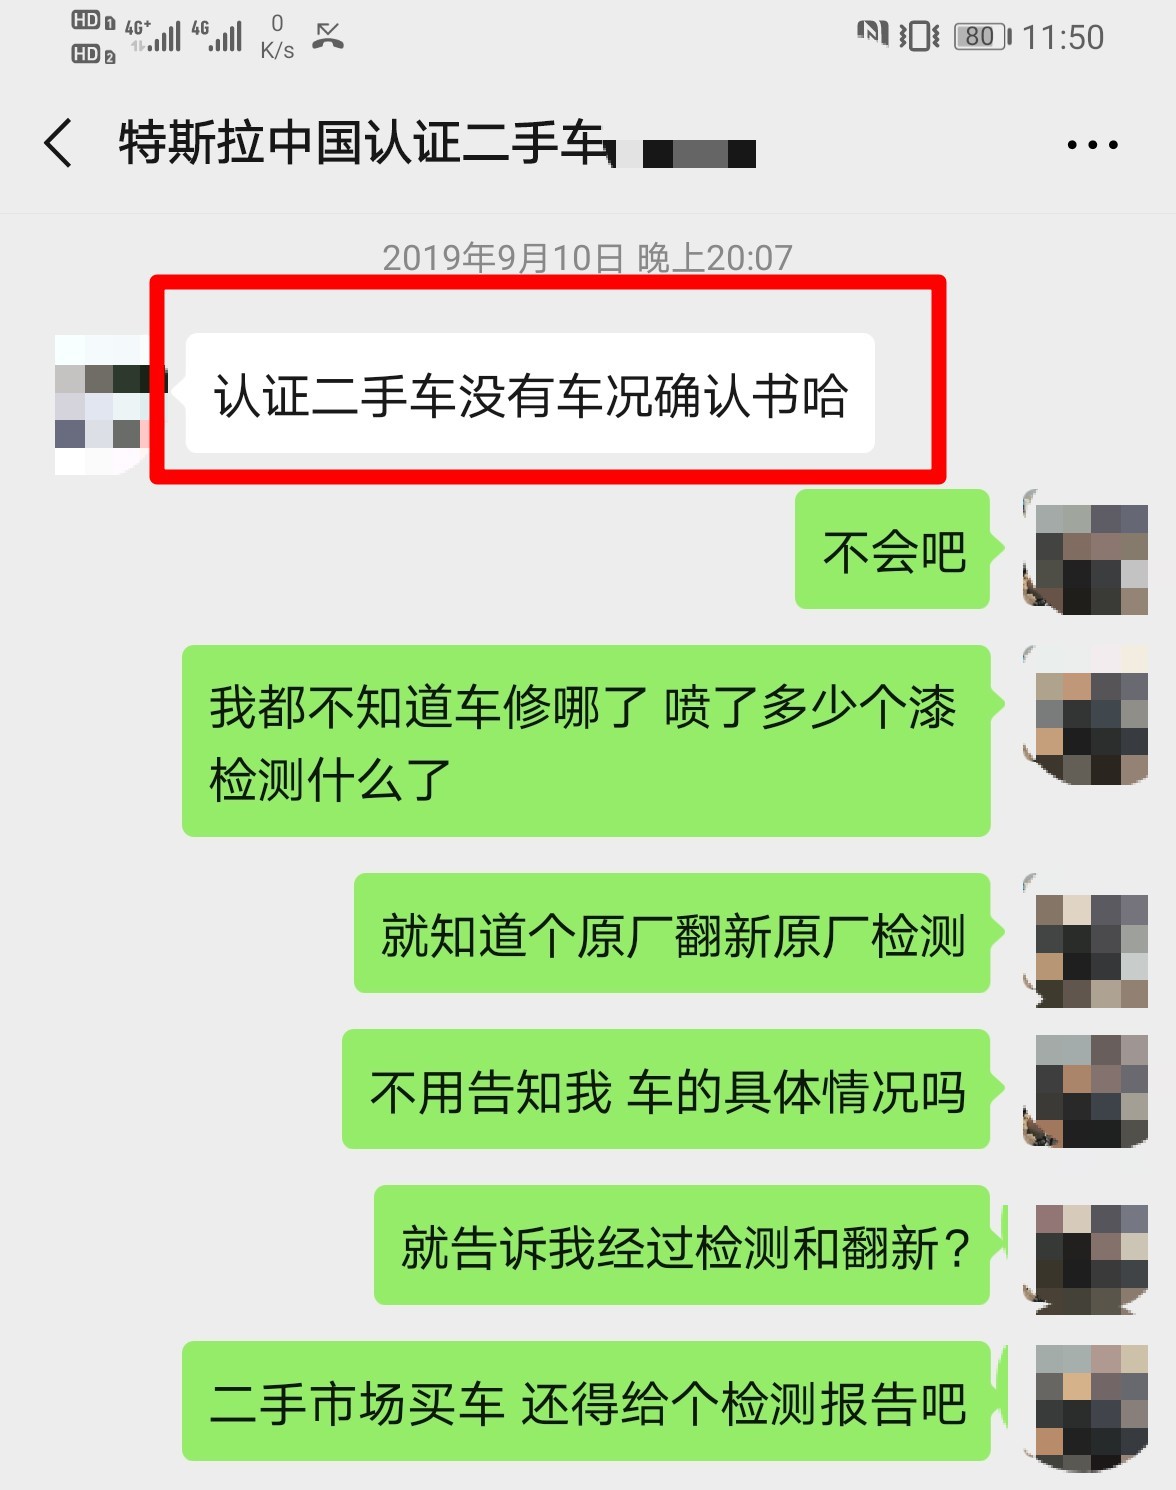Open the three-dot chat options menu
Screen dimensions: 1176x1490
[x=1092, y=145]
